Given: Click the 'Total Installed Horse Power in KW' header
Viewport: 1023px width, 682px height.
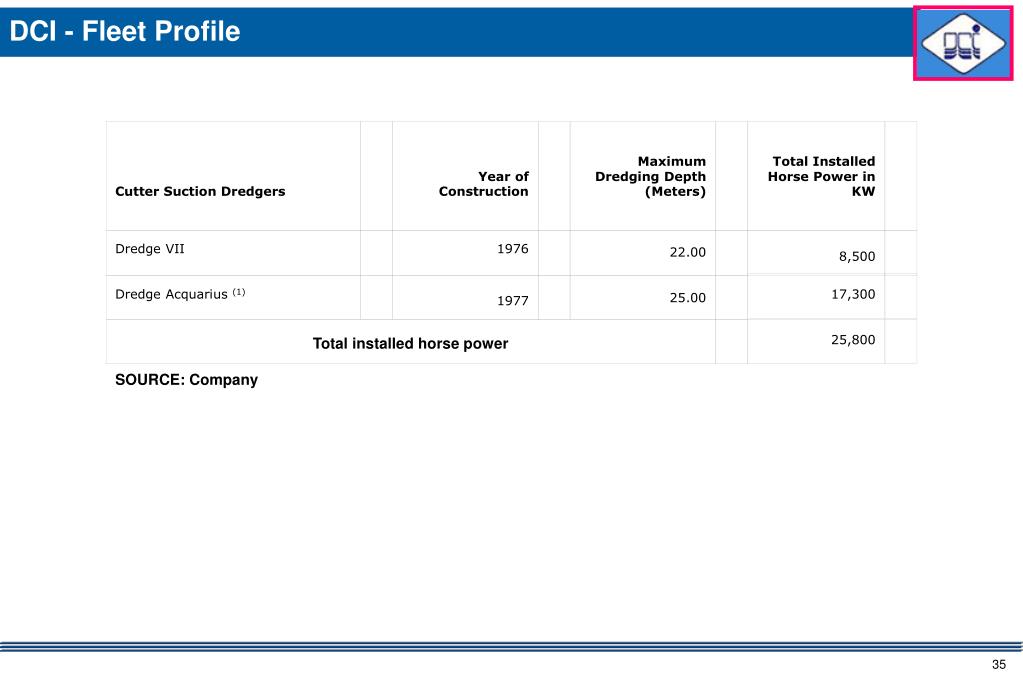Looking at the screenshot, I should 821,176.
